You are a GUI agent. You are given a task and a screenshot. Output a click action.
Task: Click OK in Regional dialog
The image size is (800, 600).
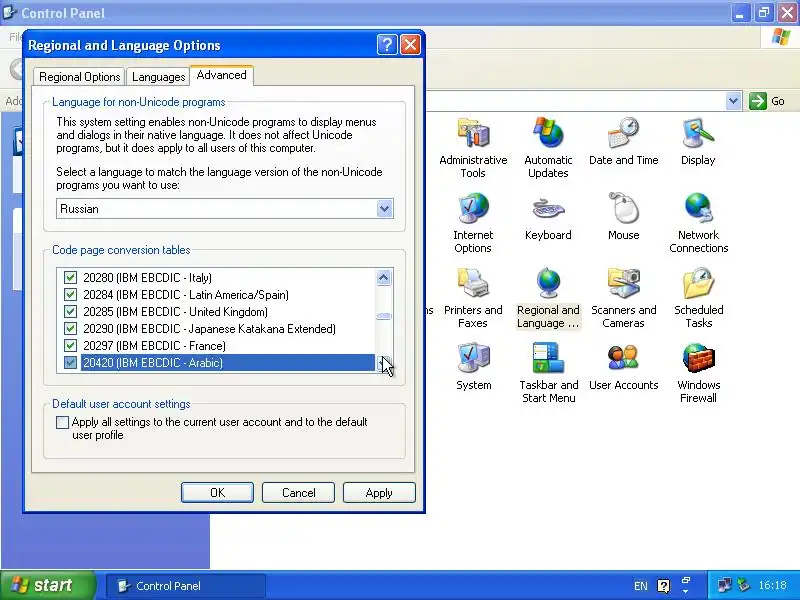pos(217,492)
